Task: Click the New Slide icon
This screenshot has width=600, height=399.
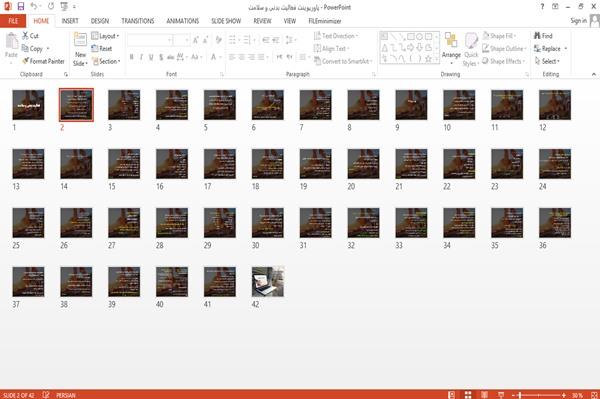Action: [x=80, y=40]
